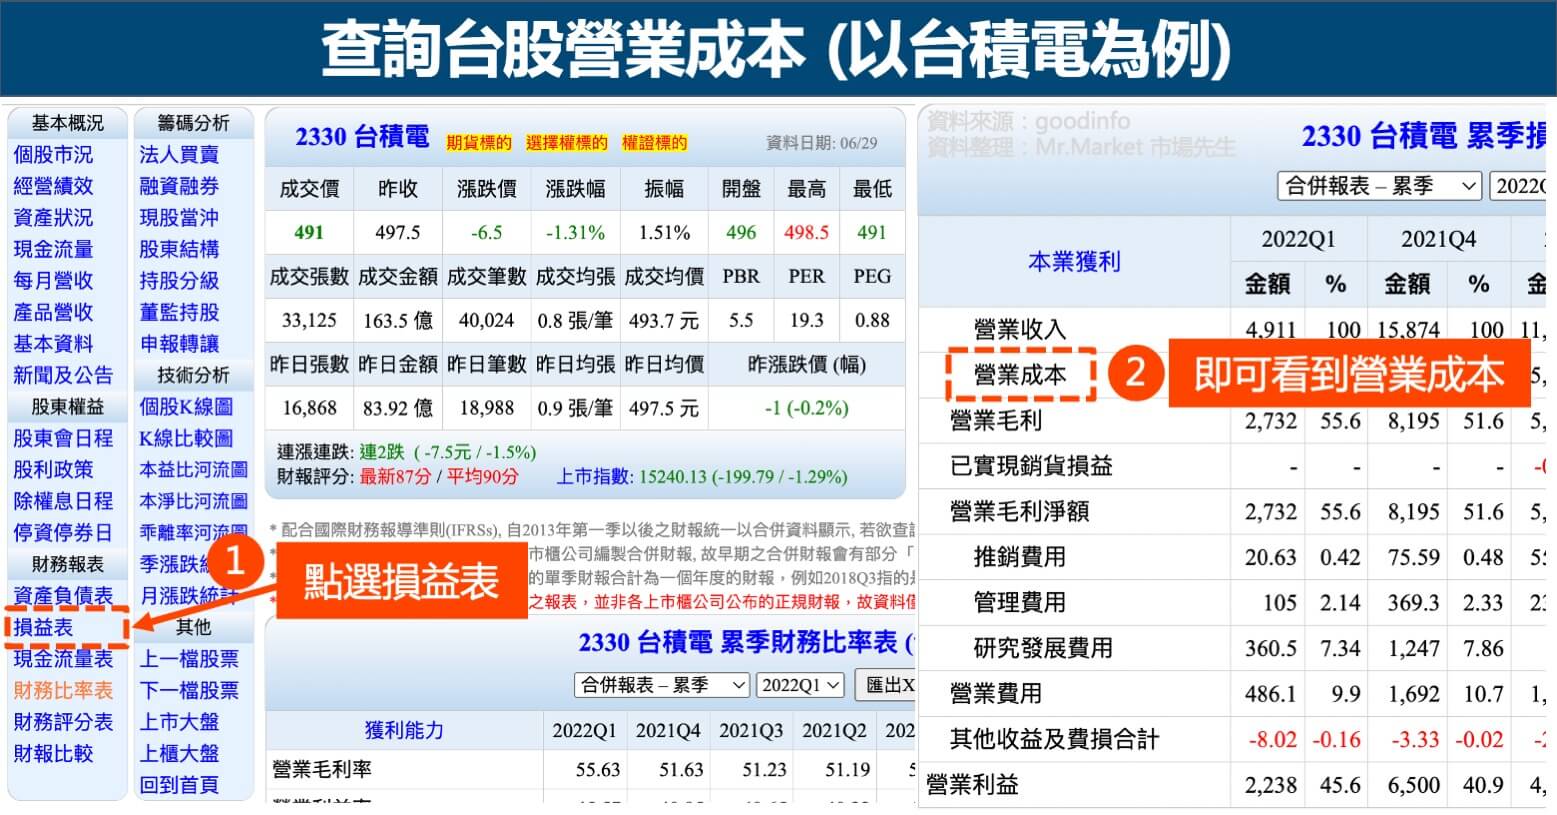The image size is (1557, 815).
Task: Open the quarter dropdown in income statement
Action: coord(1520,186)
